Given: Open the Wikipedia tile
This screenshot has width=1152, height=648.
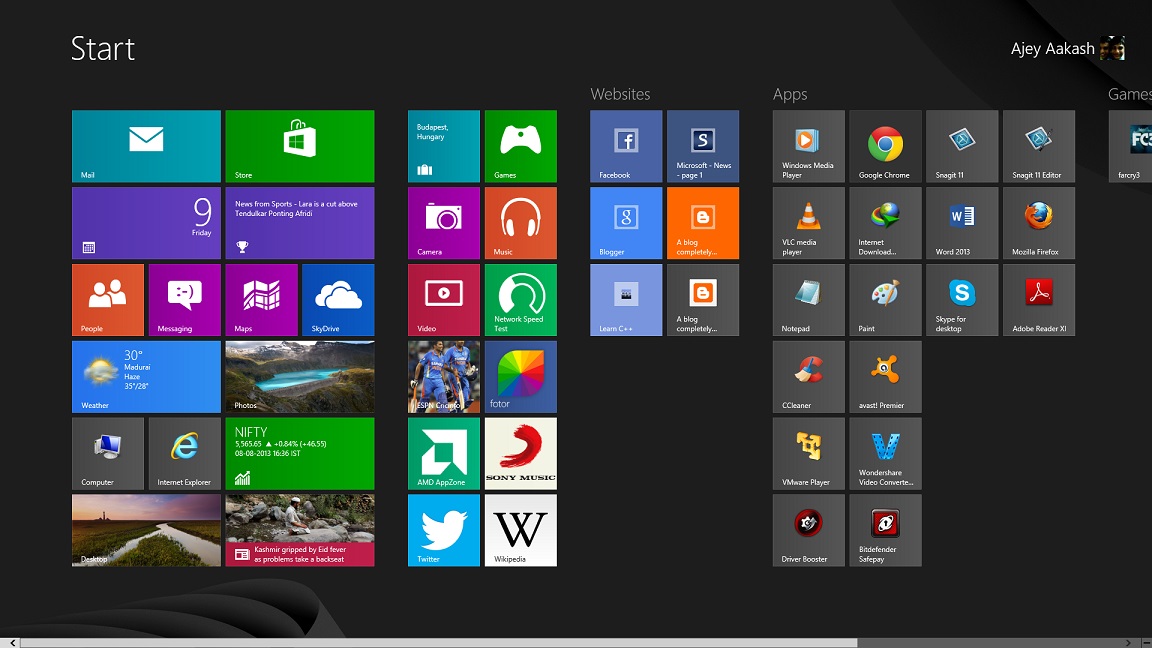Looking at the screenshot, I should point(521,530).
